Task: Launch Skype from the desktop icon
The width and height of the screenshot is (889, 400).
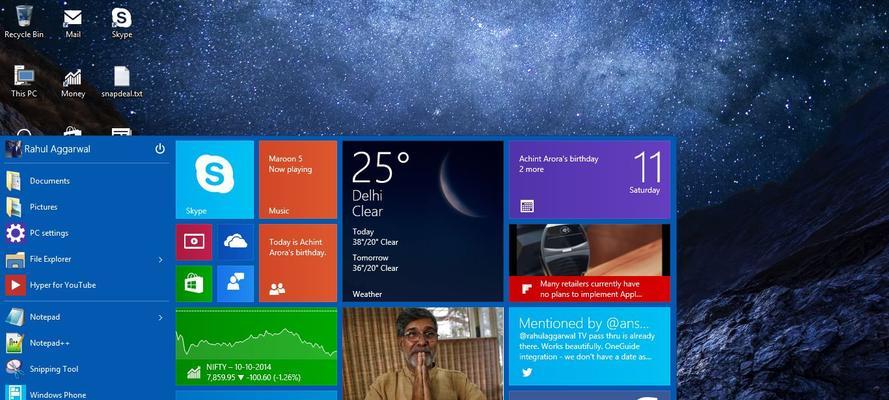Action: tap(121, 22)
